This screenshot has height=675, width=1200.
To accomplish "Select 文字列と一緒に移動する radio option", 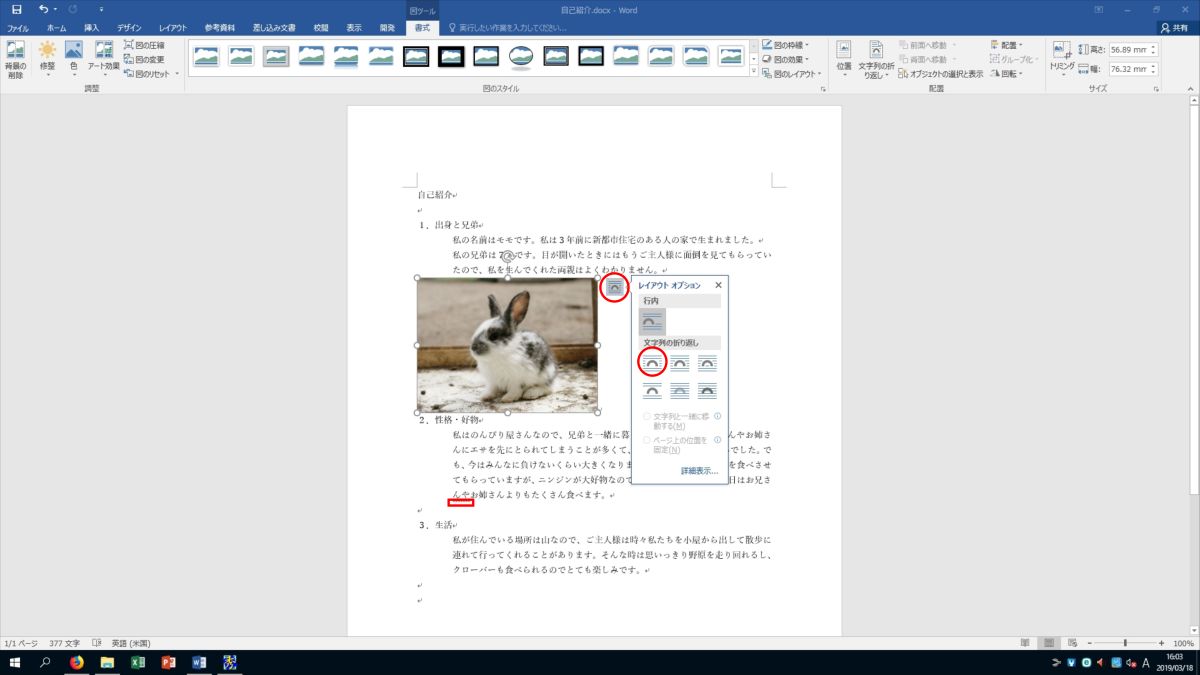I will [x=648, y=416].
